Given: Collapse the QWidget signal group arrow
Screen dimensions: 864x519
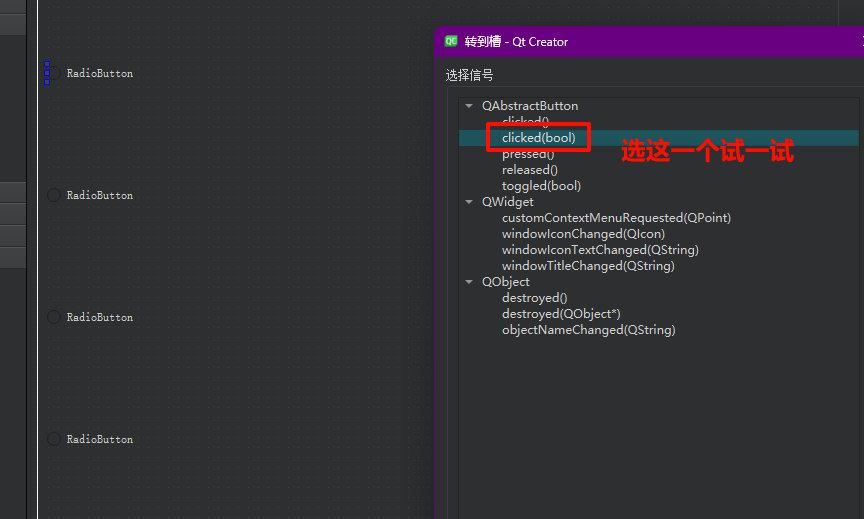Looking at the screenshot, I should (469, 202).
